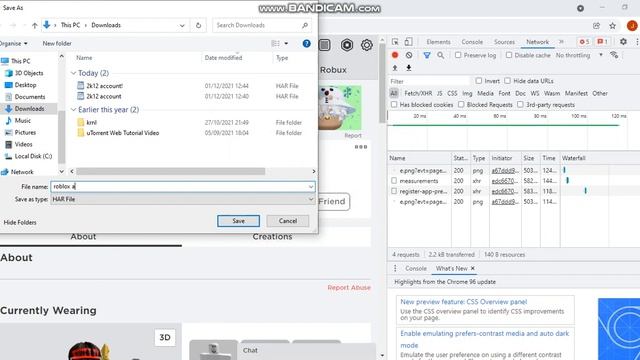Select the Fetch/XHR filter type

click(x=418, y=93)
